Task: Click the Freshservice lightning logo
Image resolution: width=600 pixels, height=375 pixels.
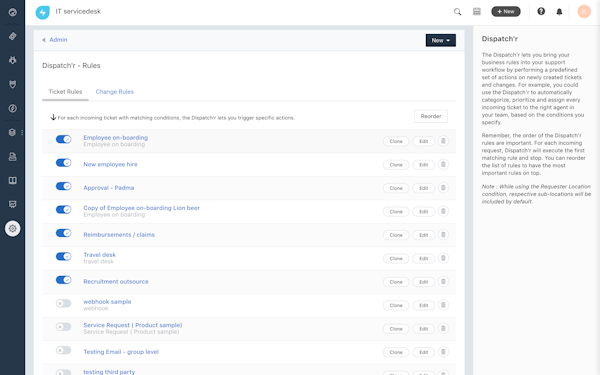Action: coord(42,12)
